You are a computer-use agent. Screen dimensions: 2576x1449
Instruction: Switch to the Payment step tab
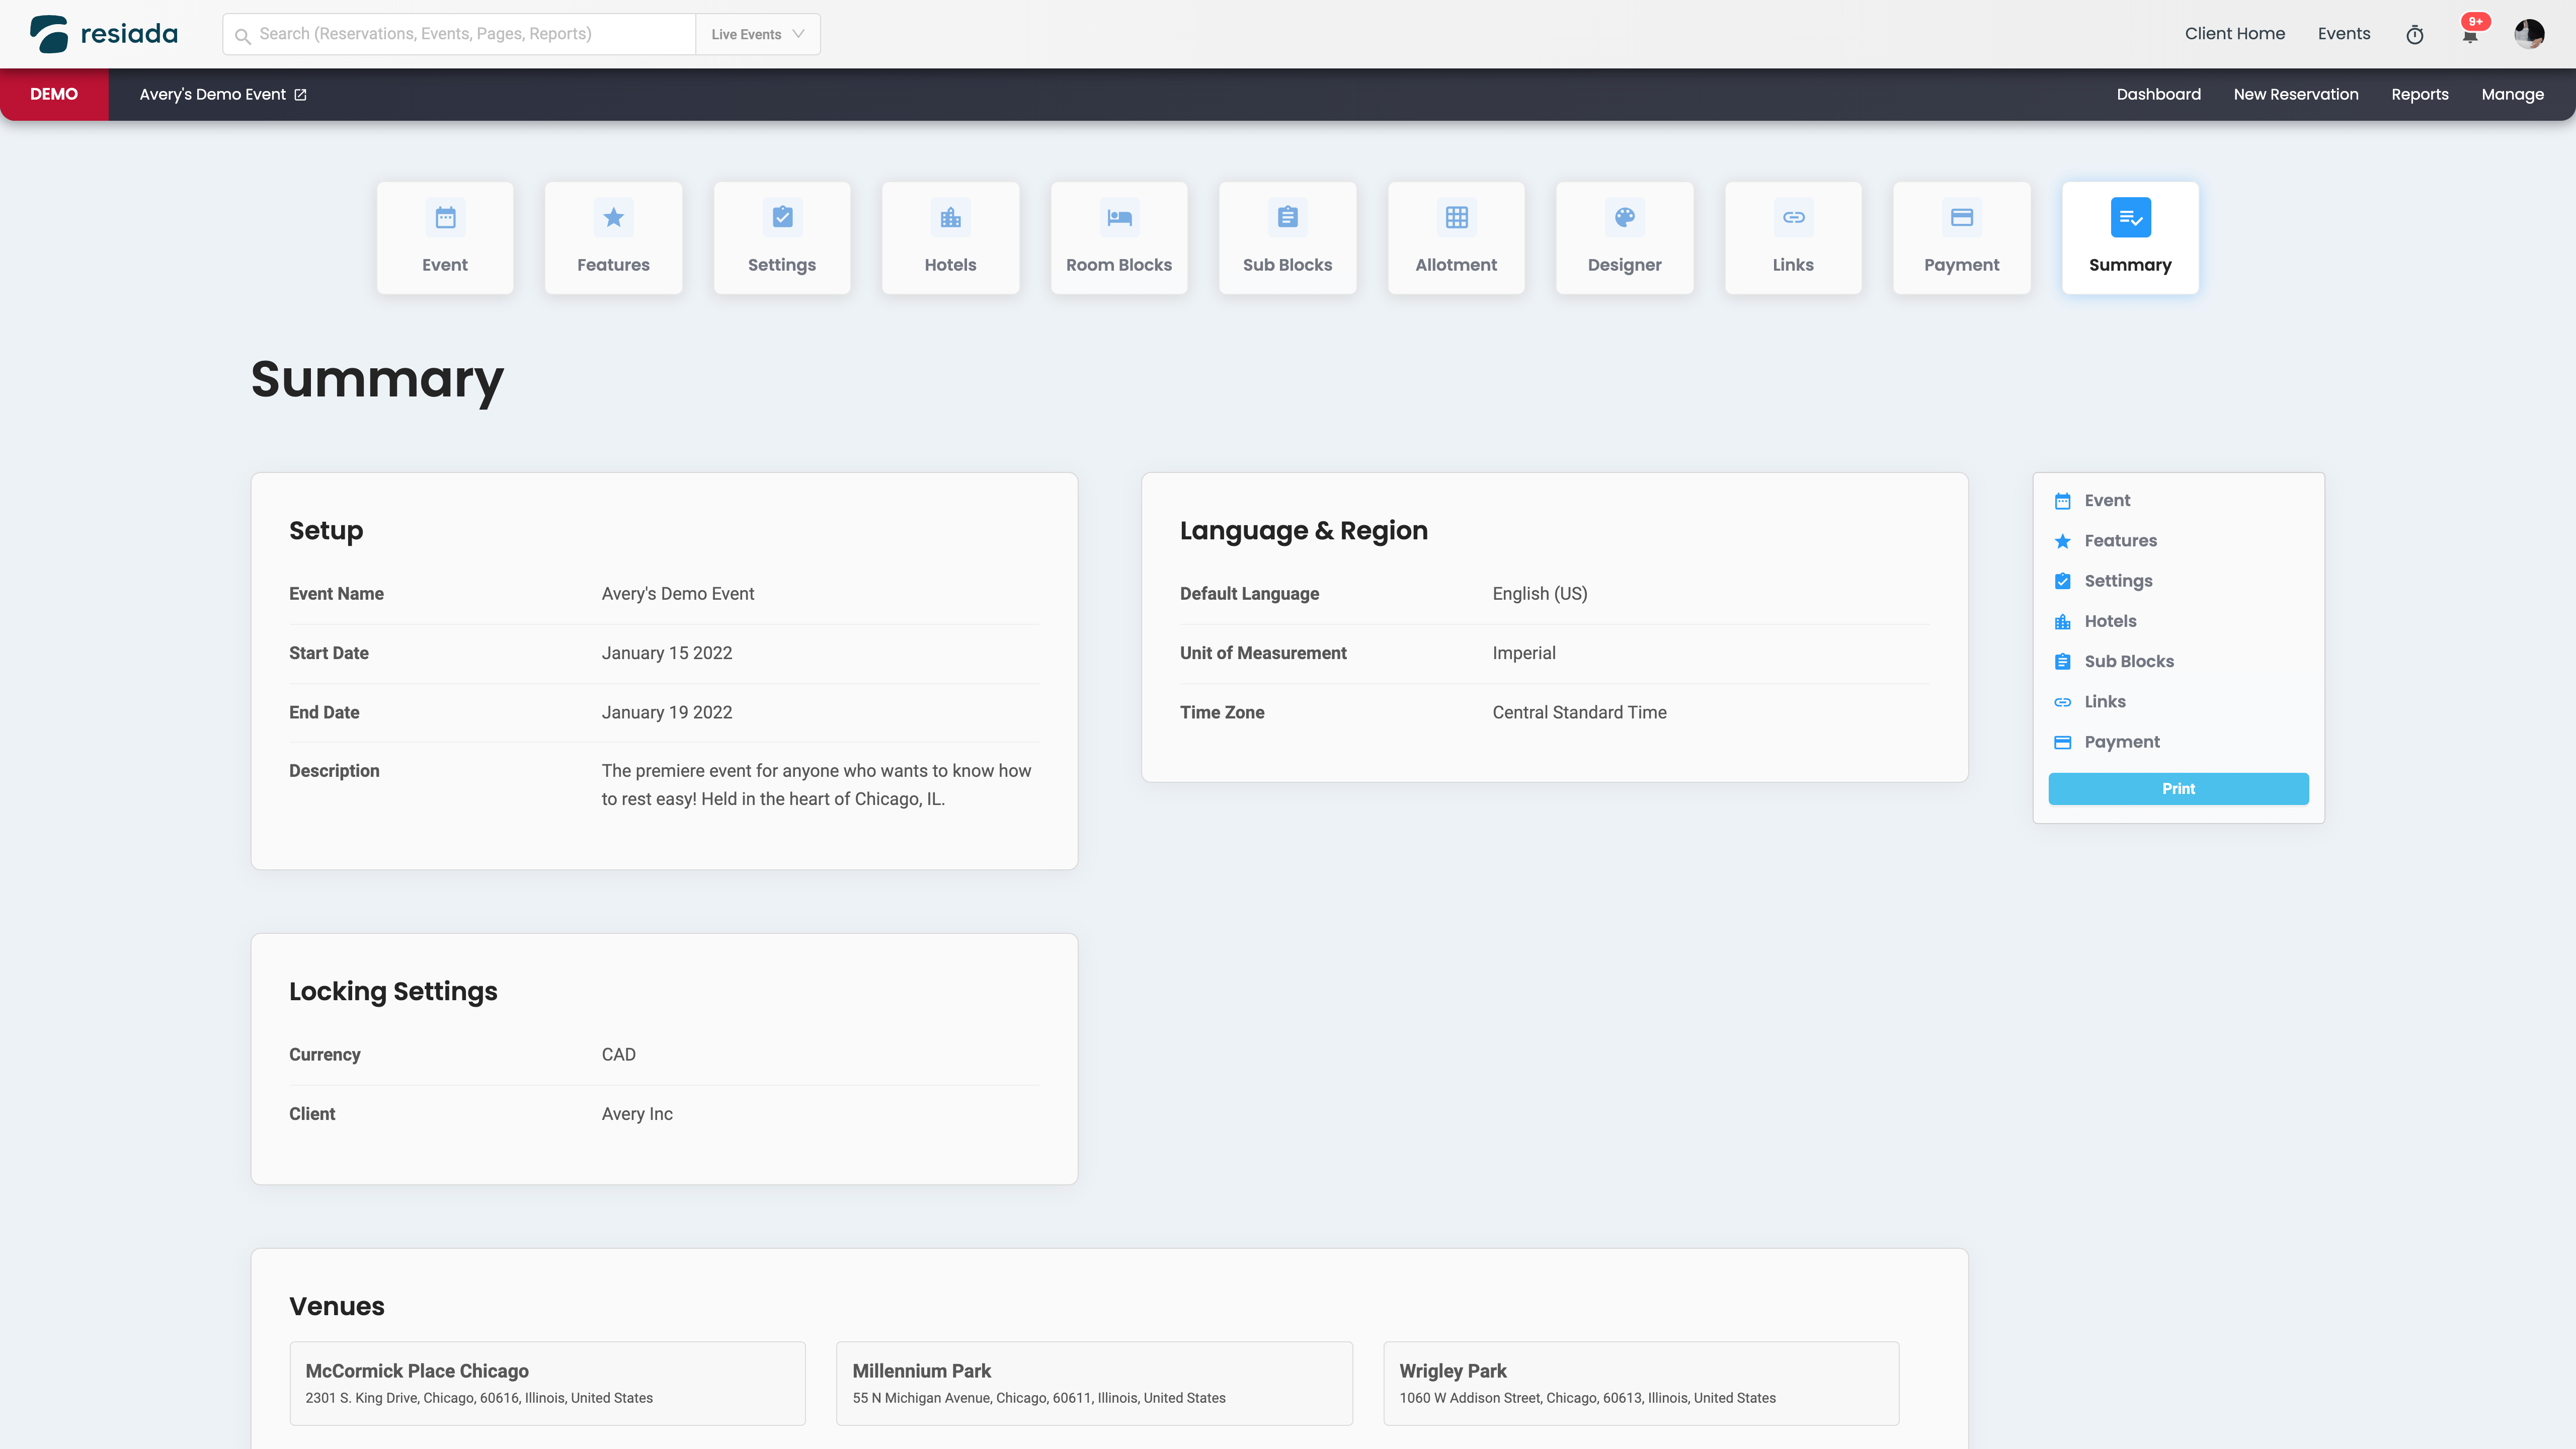click(x=1960, y=237)
